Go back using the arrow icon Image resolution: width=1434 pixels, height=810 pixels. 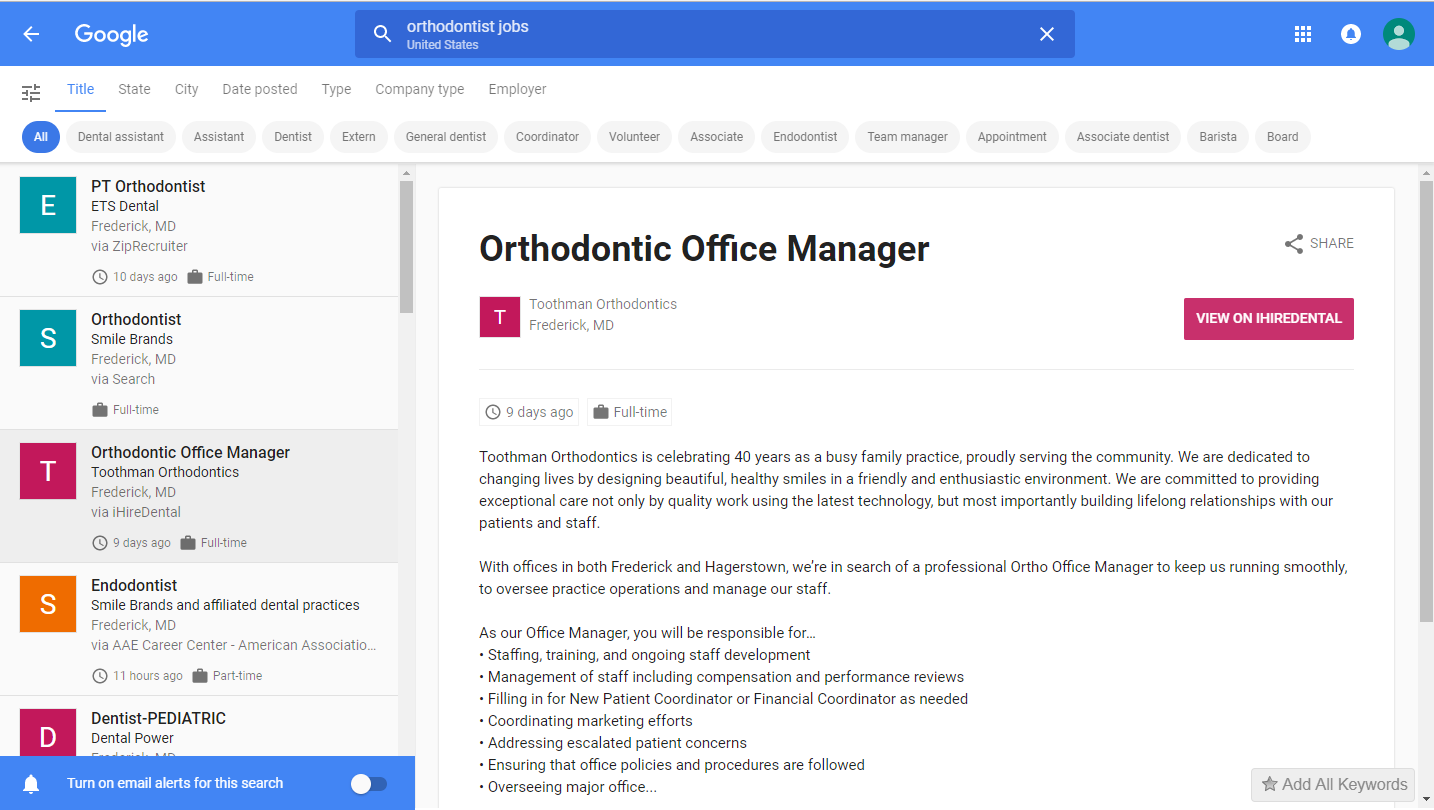coord(31,34)
